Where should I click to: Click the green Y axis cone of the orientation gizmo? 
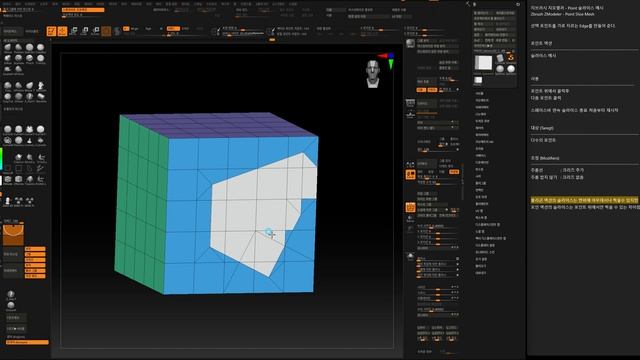coord(391,64)
